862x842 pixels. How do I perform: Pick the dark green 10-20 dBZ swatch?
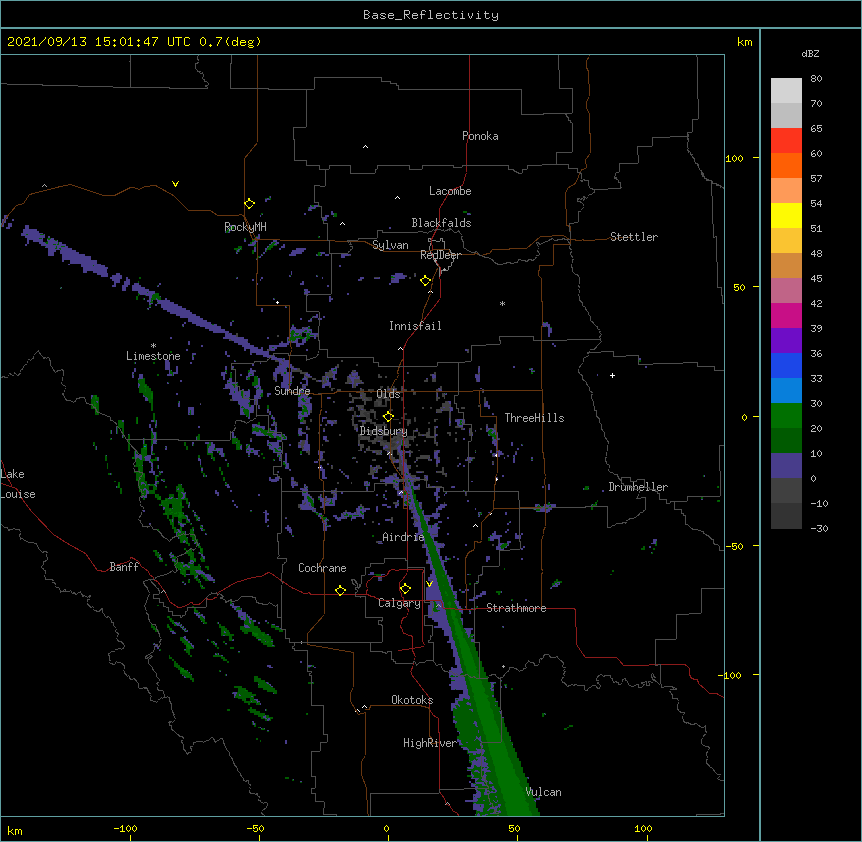click(x=786, y=441)
